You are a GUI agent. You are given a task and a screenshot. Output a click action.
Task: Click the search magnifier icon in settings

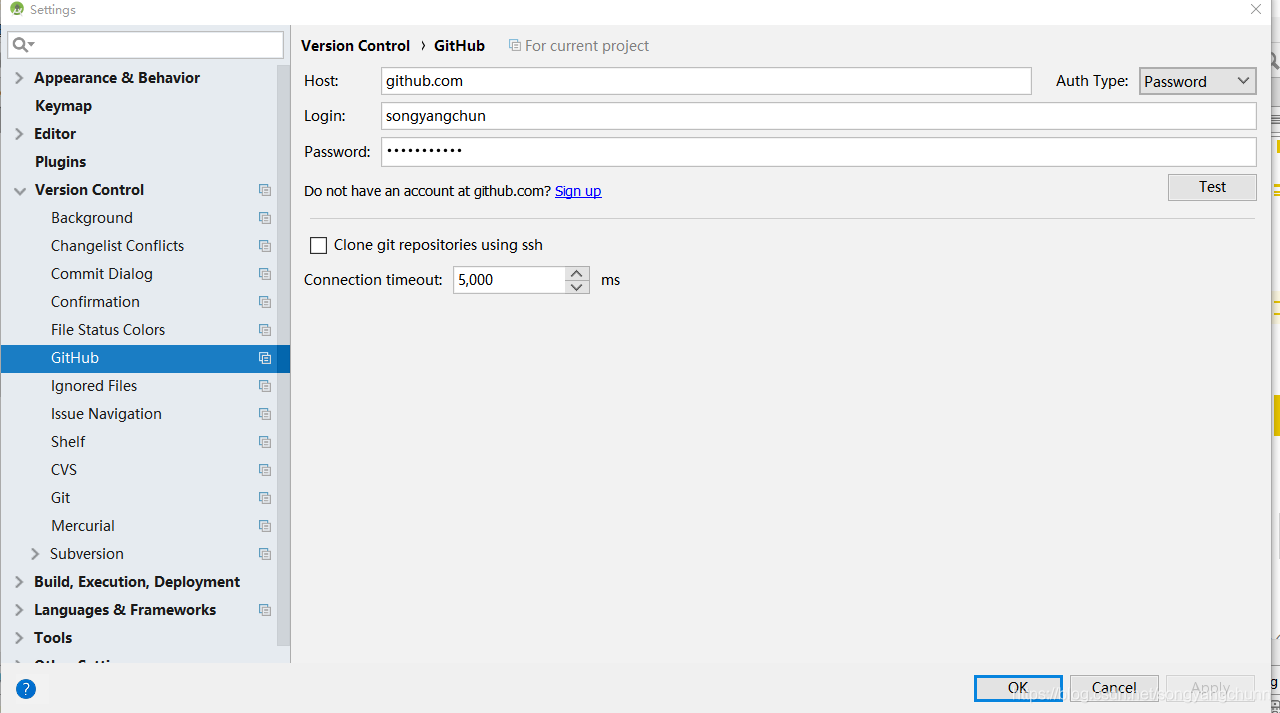22,45
